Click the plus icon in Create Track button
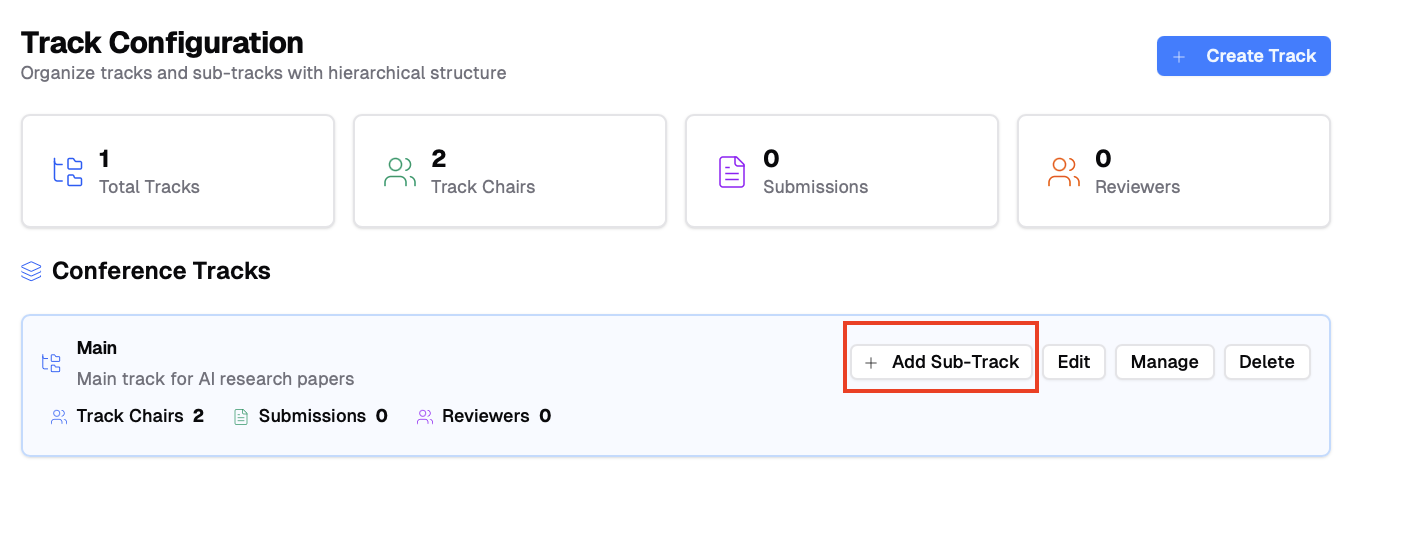1406x534 pixels. [1179, 57]
